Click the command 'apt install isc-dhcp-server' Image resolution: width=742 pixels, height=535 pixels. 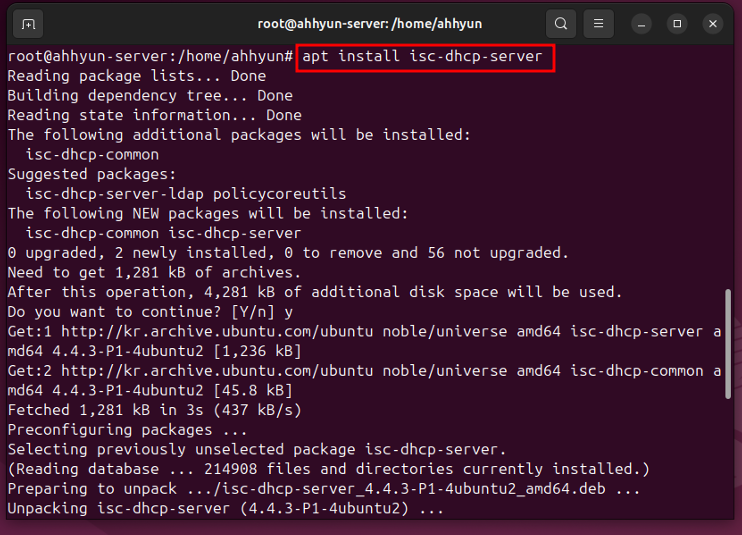(x=422, y=56)
